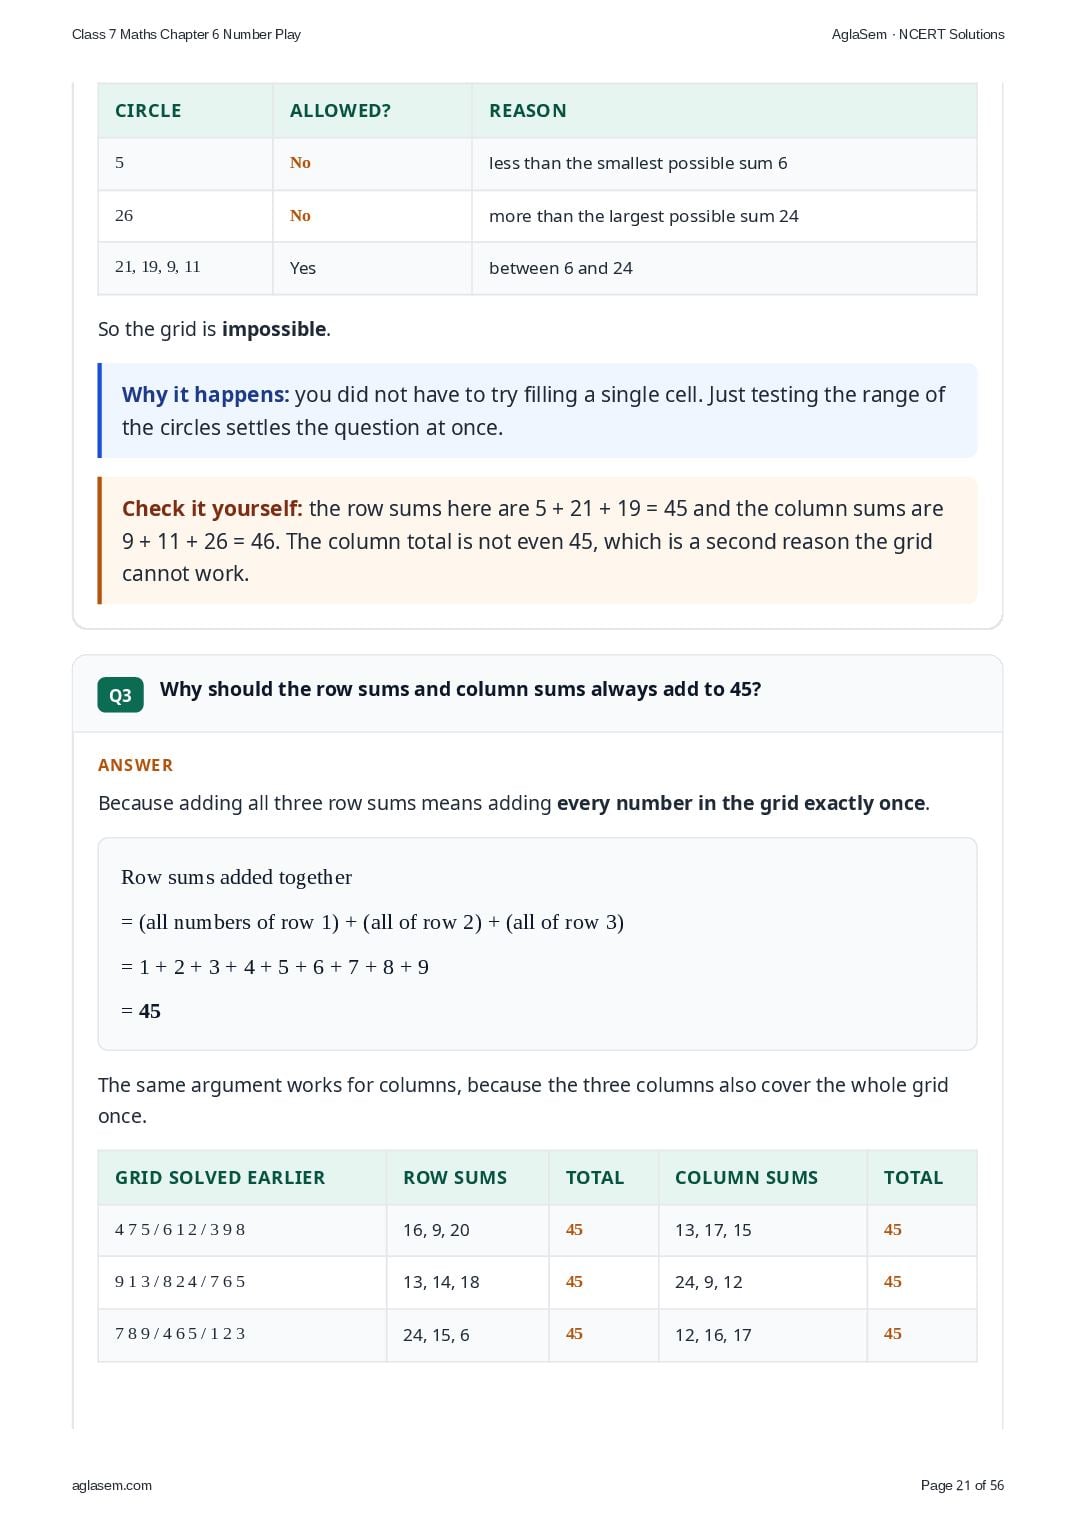The width and height of the screenshot is (1076, 1522).
Task: Click the bold 45 result in working box
Action: (150, 1011)
